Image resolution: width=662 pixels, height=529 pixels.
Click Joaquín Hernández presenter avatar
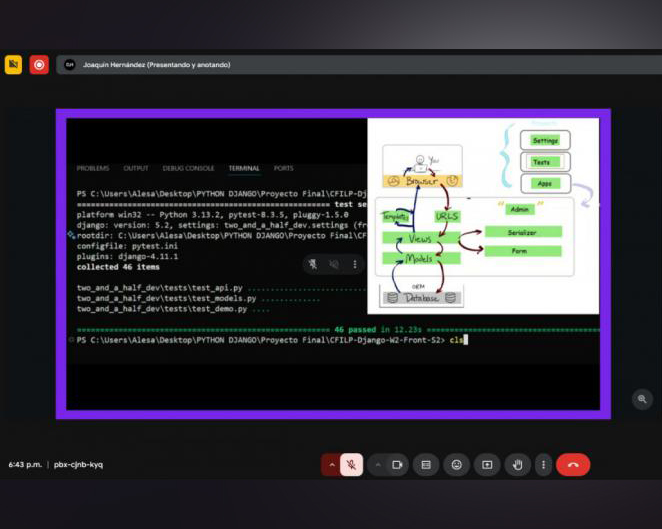click(x=69, y=64)
